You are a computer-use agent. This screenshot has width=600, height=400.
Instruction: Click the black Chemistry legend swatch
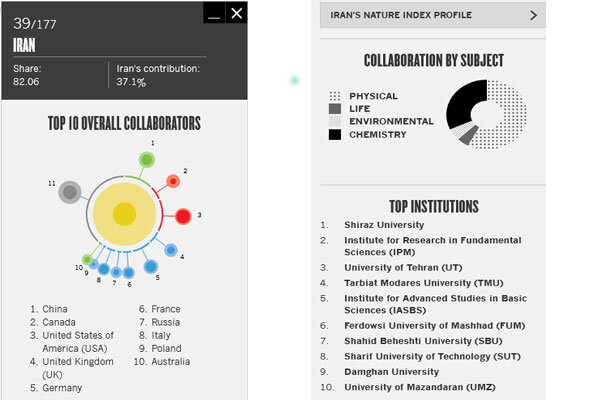[335, 134]
